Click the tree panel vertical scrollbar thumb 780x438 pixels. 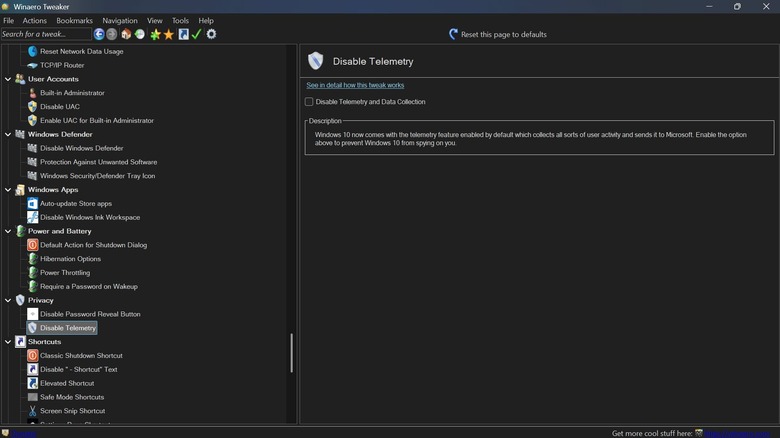292,353
